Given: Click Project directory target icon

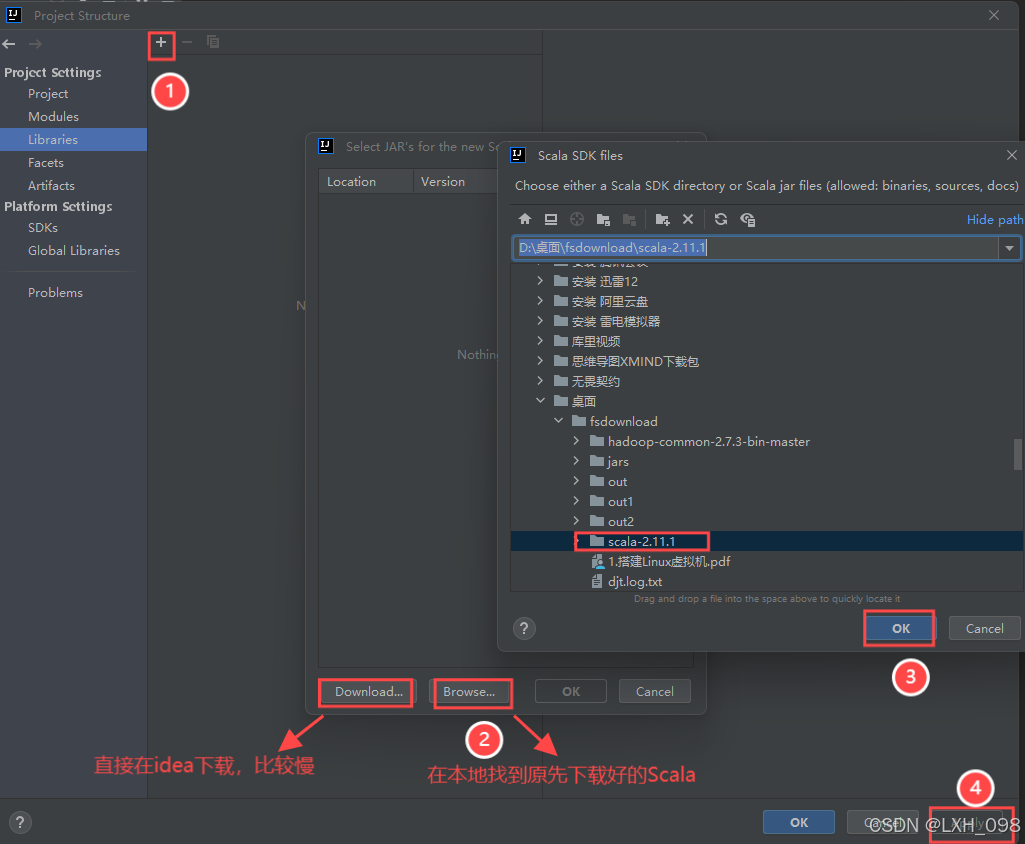Looking at the screenshot, I should 577,219.
